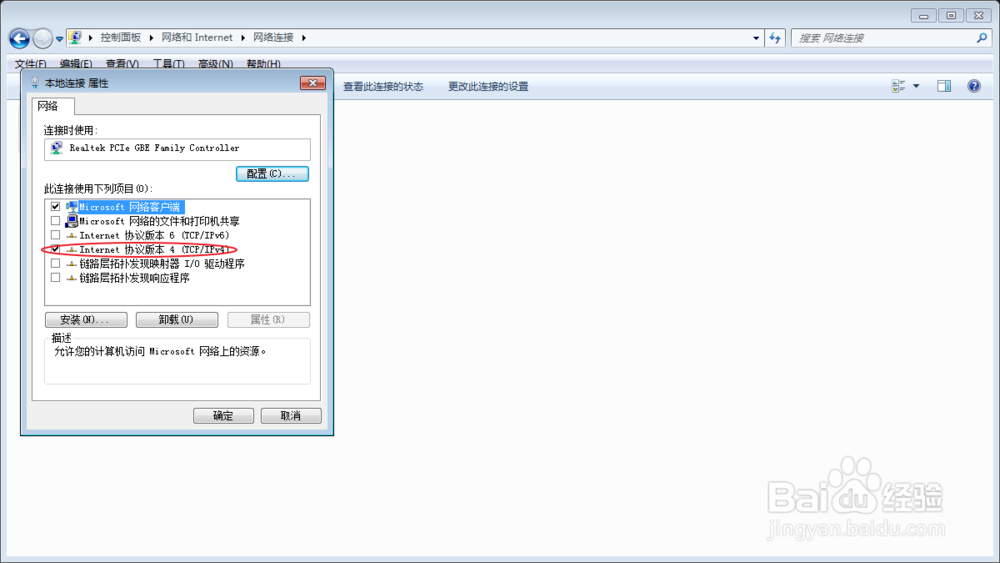
Task: Expand the arrow after 网络和 Internet
Action: (x=243, y=38)
